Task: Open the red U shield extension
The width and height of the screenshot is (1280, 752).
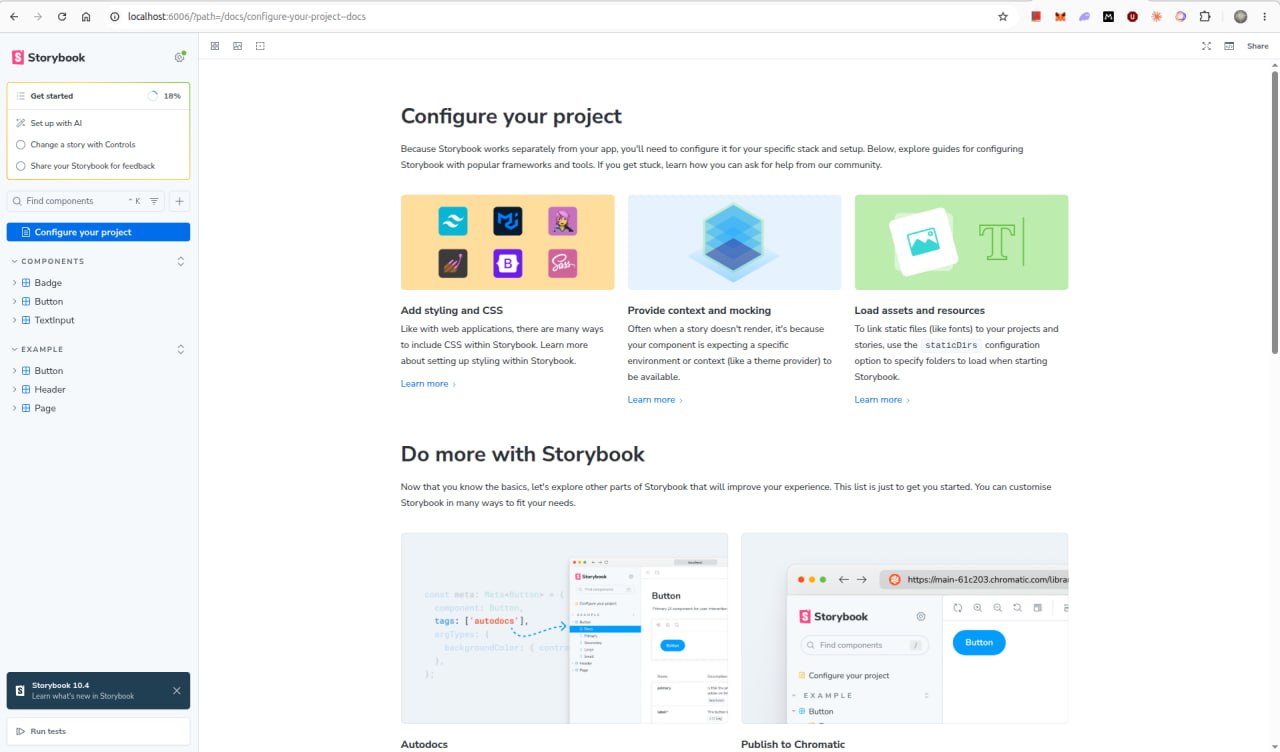Action: coord(1132,17)
